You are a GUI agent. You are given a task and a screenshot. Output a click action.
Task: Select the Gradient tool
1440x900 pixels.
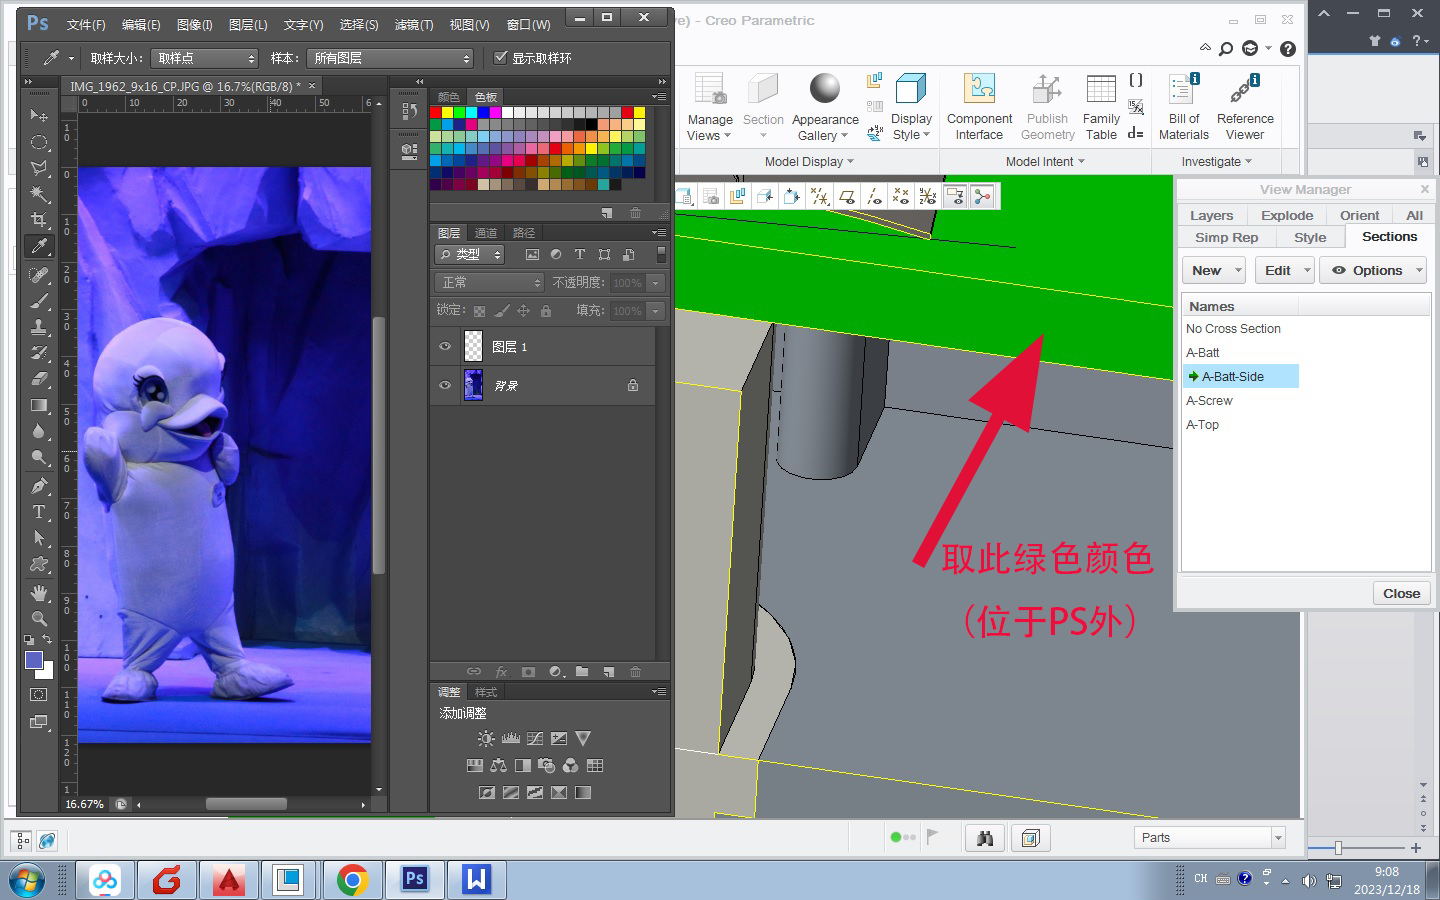click(39, 405)
